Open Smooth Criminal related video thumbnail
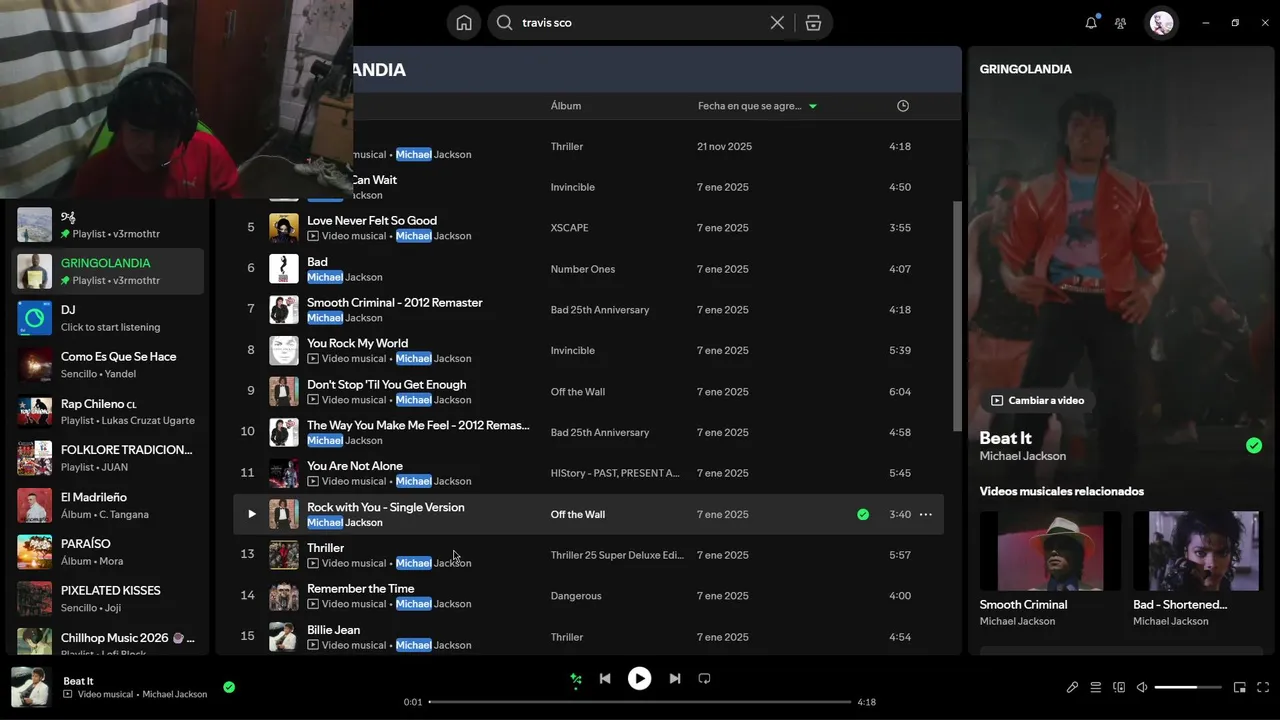Viewport: 1280px width, 720px height. pyautogui.click(x=1050, y=551)
